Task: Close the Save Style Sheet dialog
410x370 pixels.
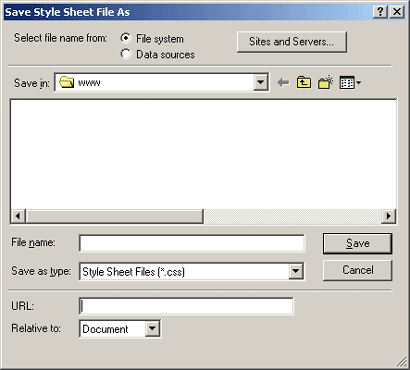Action: (397, 12)
